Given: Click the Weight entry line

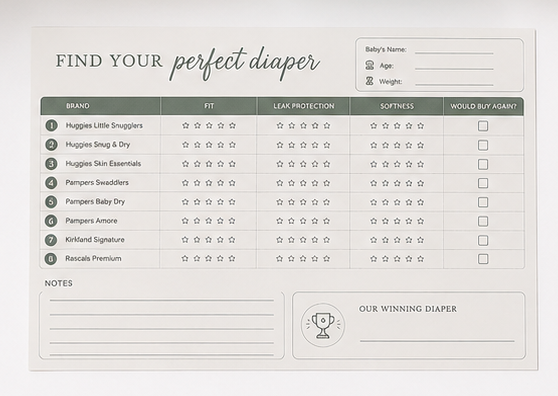Looking at the screenshot, I should click(454, 85).
